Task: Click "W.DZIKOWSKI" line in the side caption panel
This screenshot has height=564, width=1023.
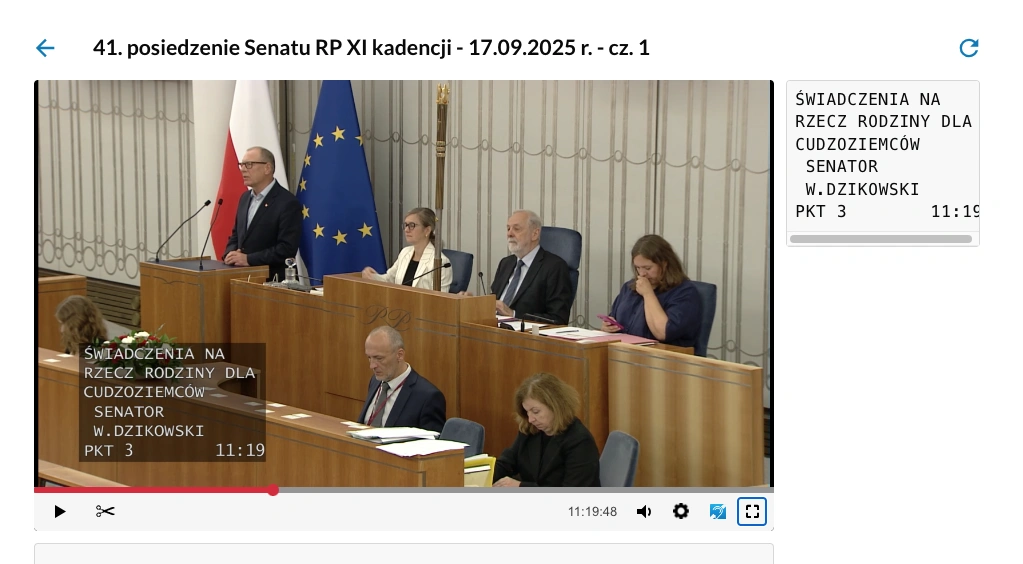Action: pos(862,189)
